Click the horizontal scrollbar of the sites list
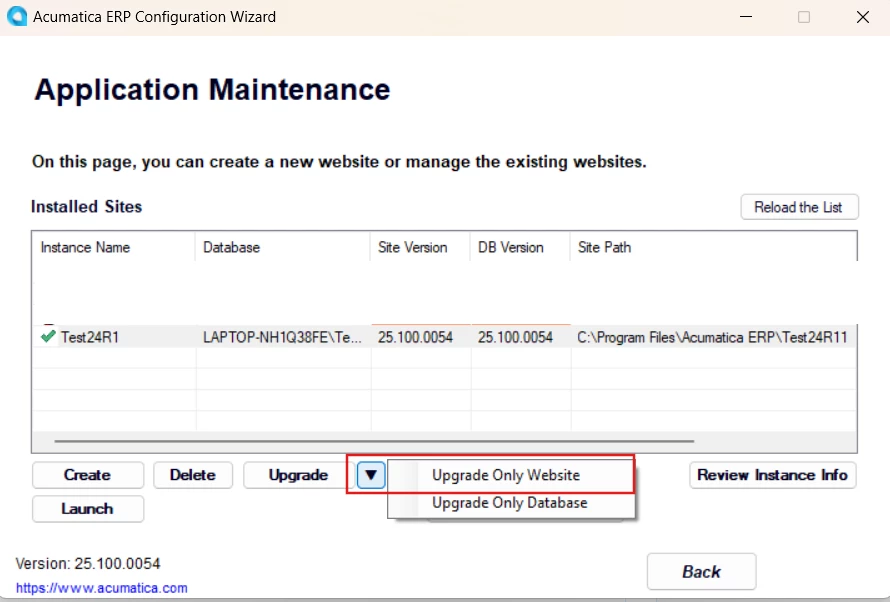Screen dimensions: 890x602 (374, 441)
